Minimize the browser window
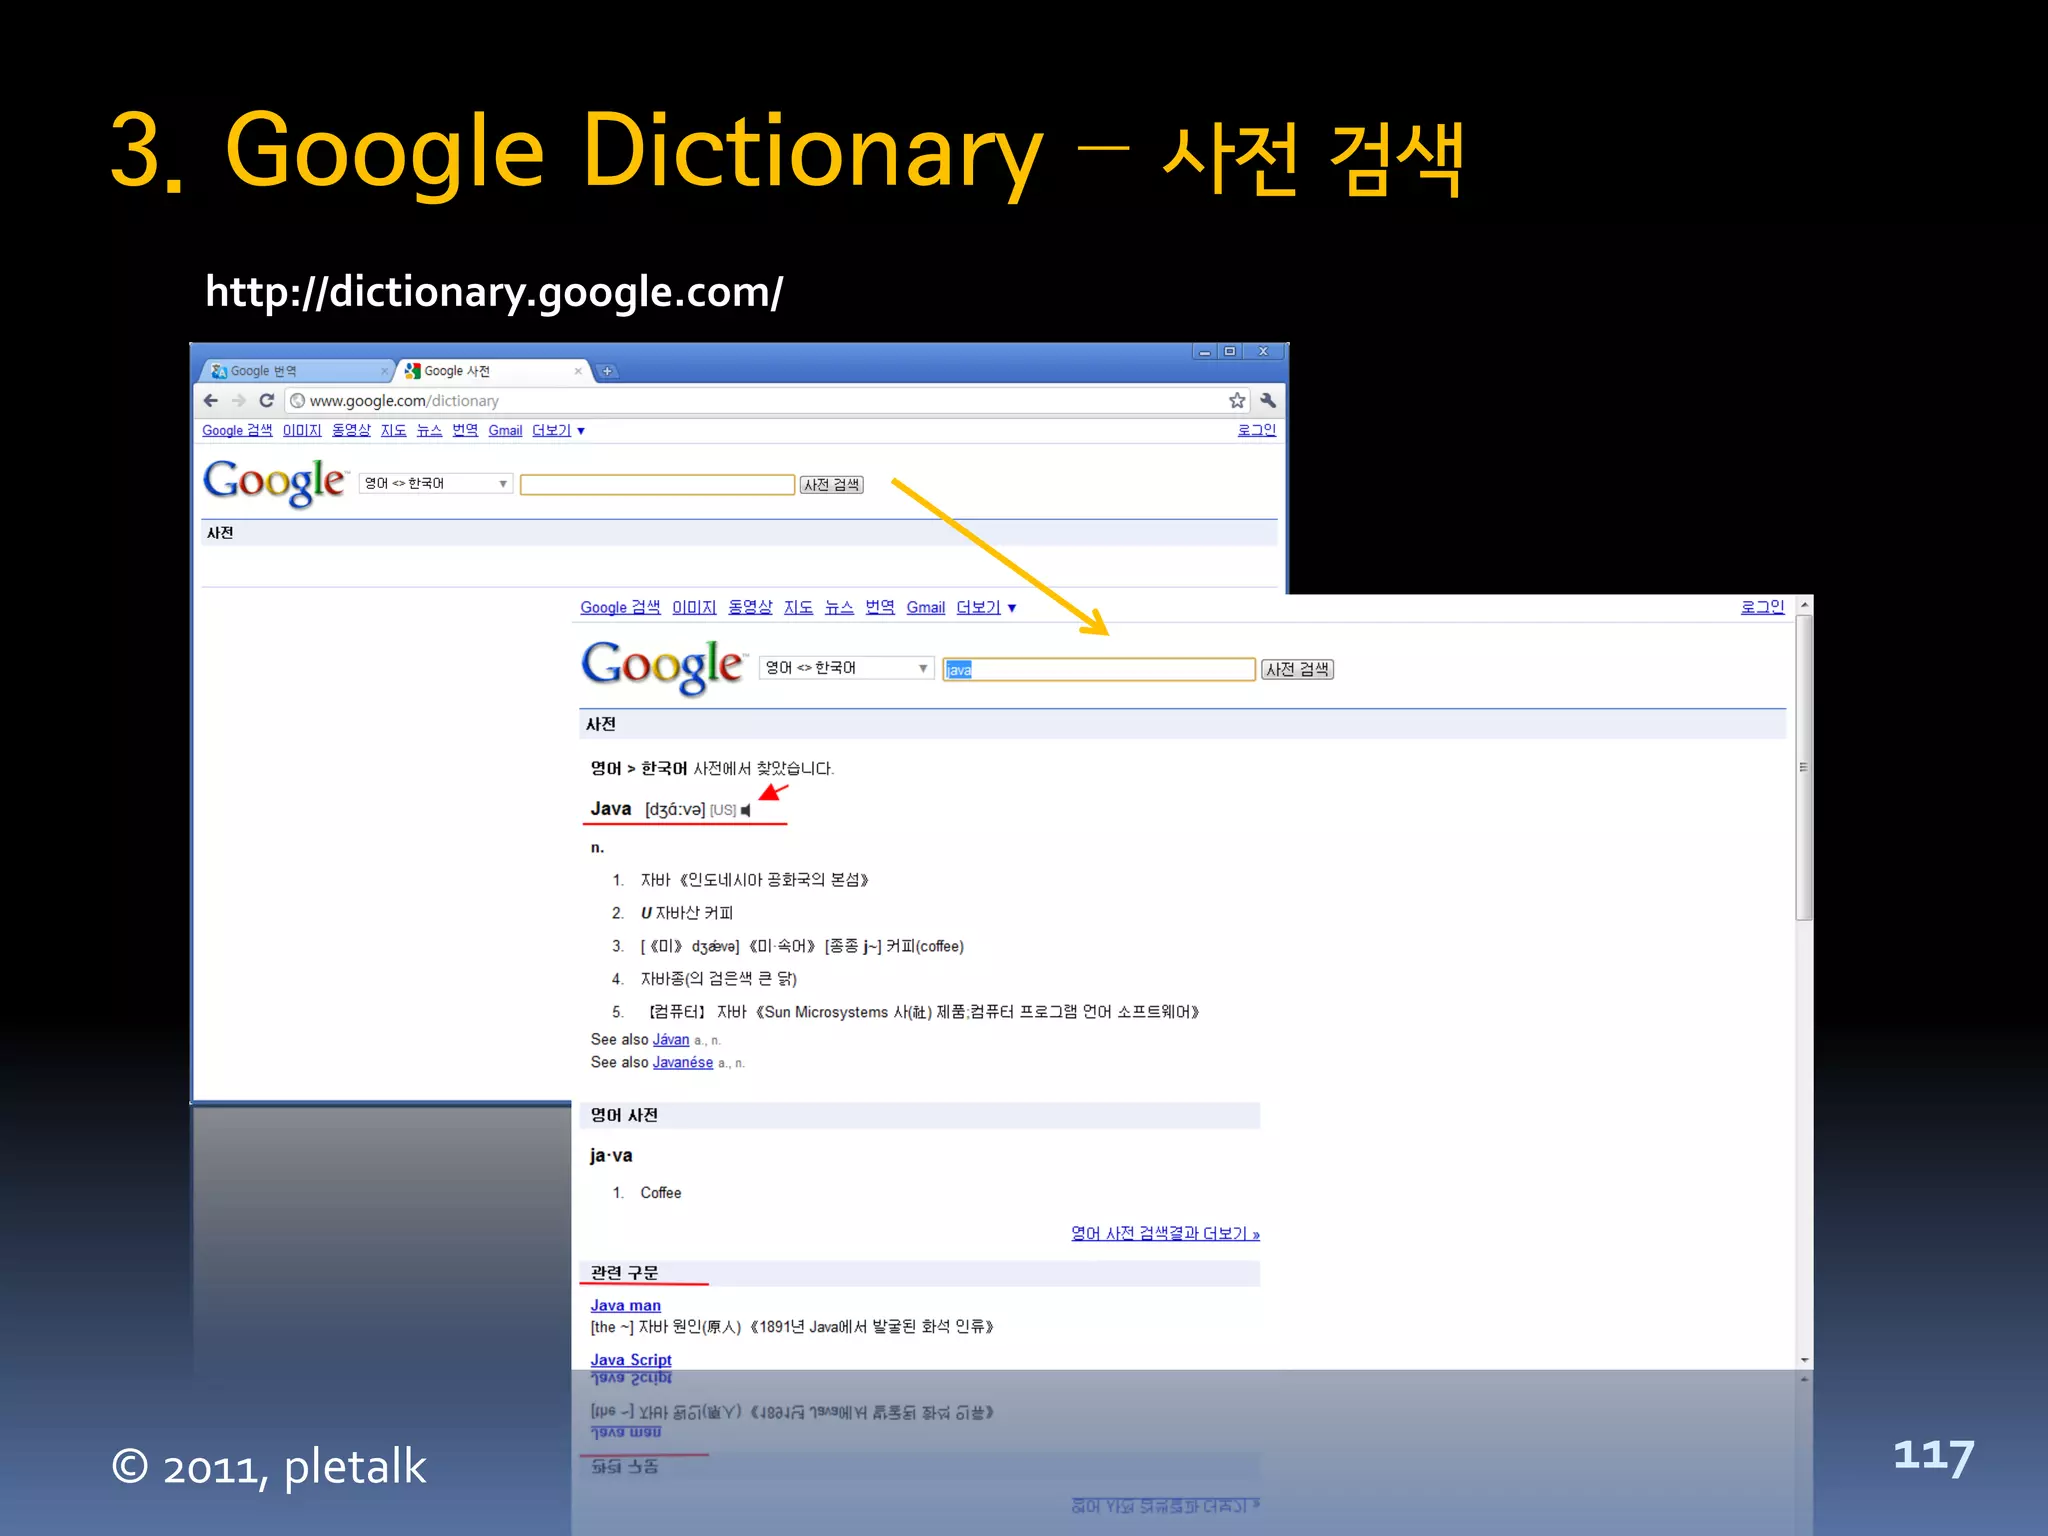2048x1536 pixels. click(1205, 352)
